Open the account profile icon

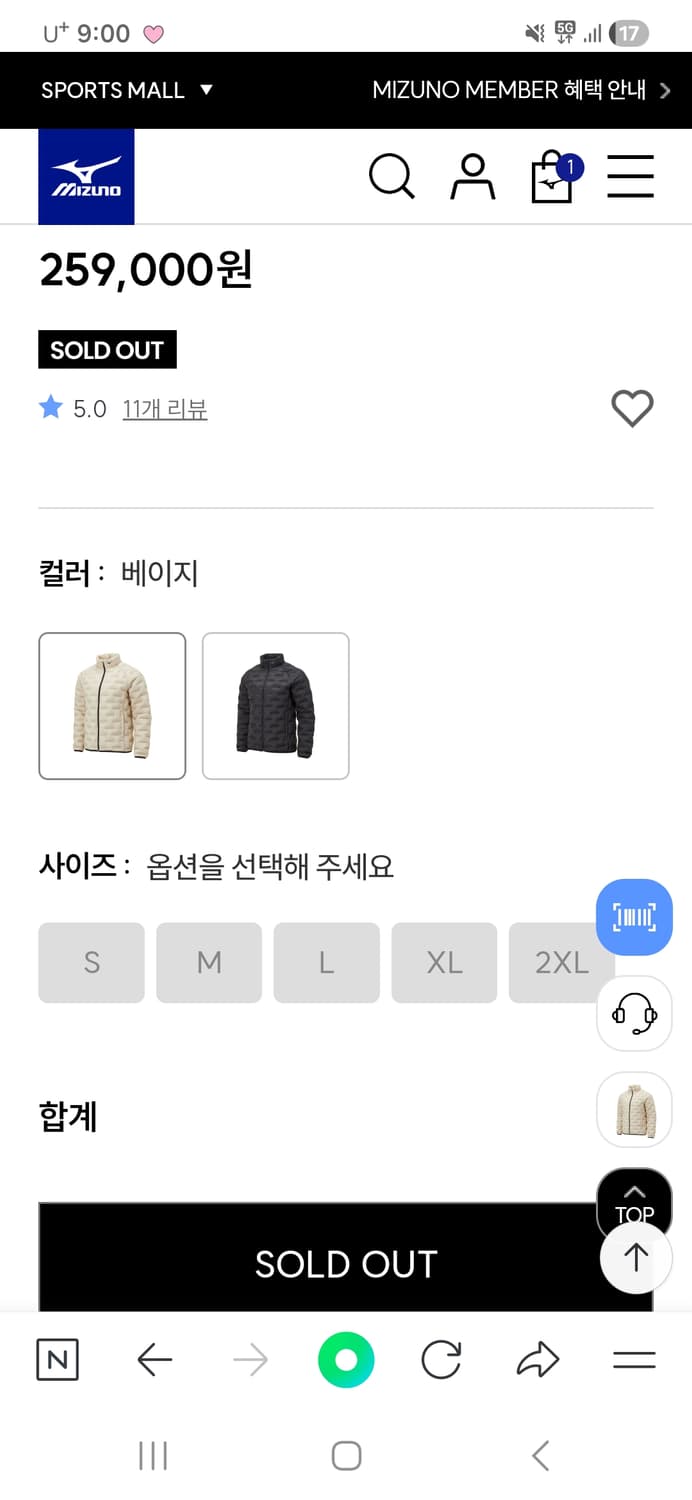click(x=472, y=176)
